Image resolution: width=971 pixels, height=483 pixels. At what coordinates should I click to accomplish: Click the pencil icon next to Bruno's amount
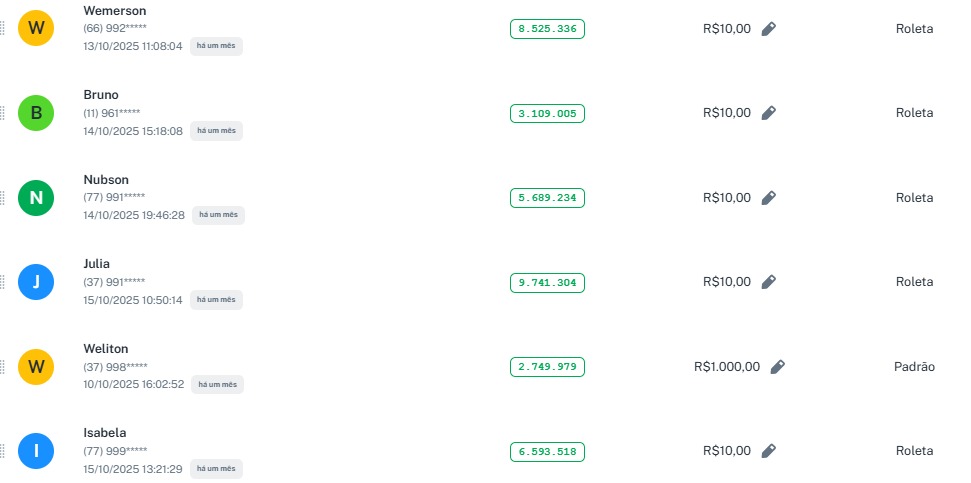coord(768,113)
